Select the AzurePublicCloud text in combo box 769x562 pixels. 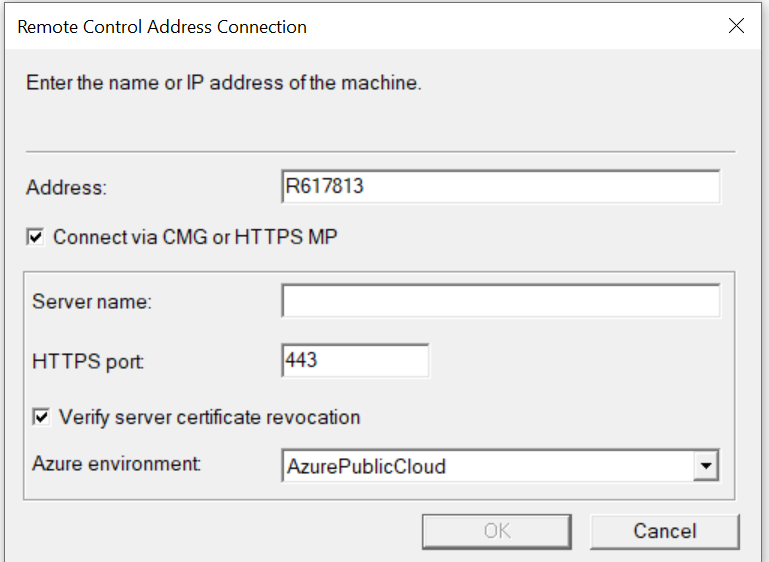point(366,466)
